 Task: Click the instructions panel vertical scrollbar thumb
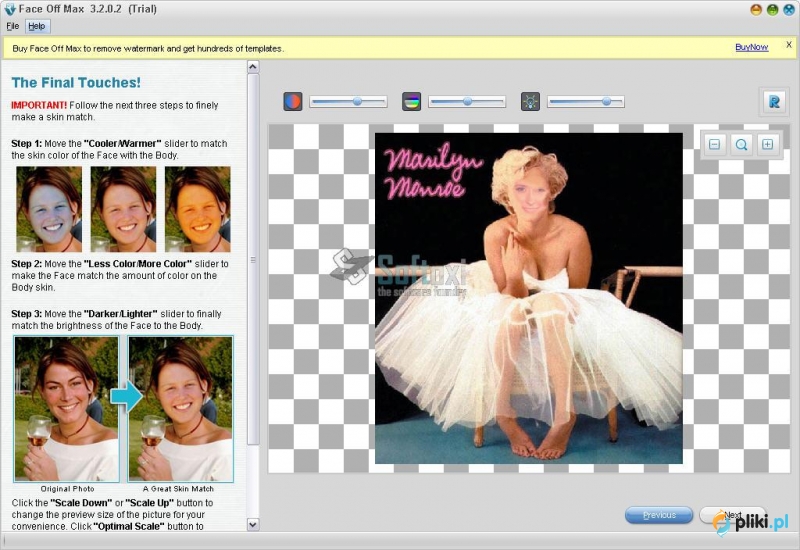(x=253, y=259)
